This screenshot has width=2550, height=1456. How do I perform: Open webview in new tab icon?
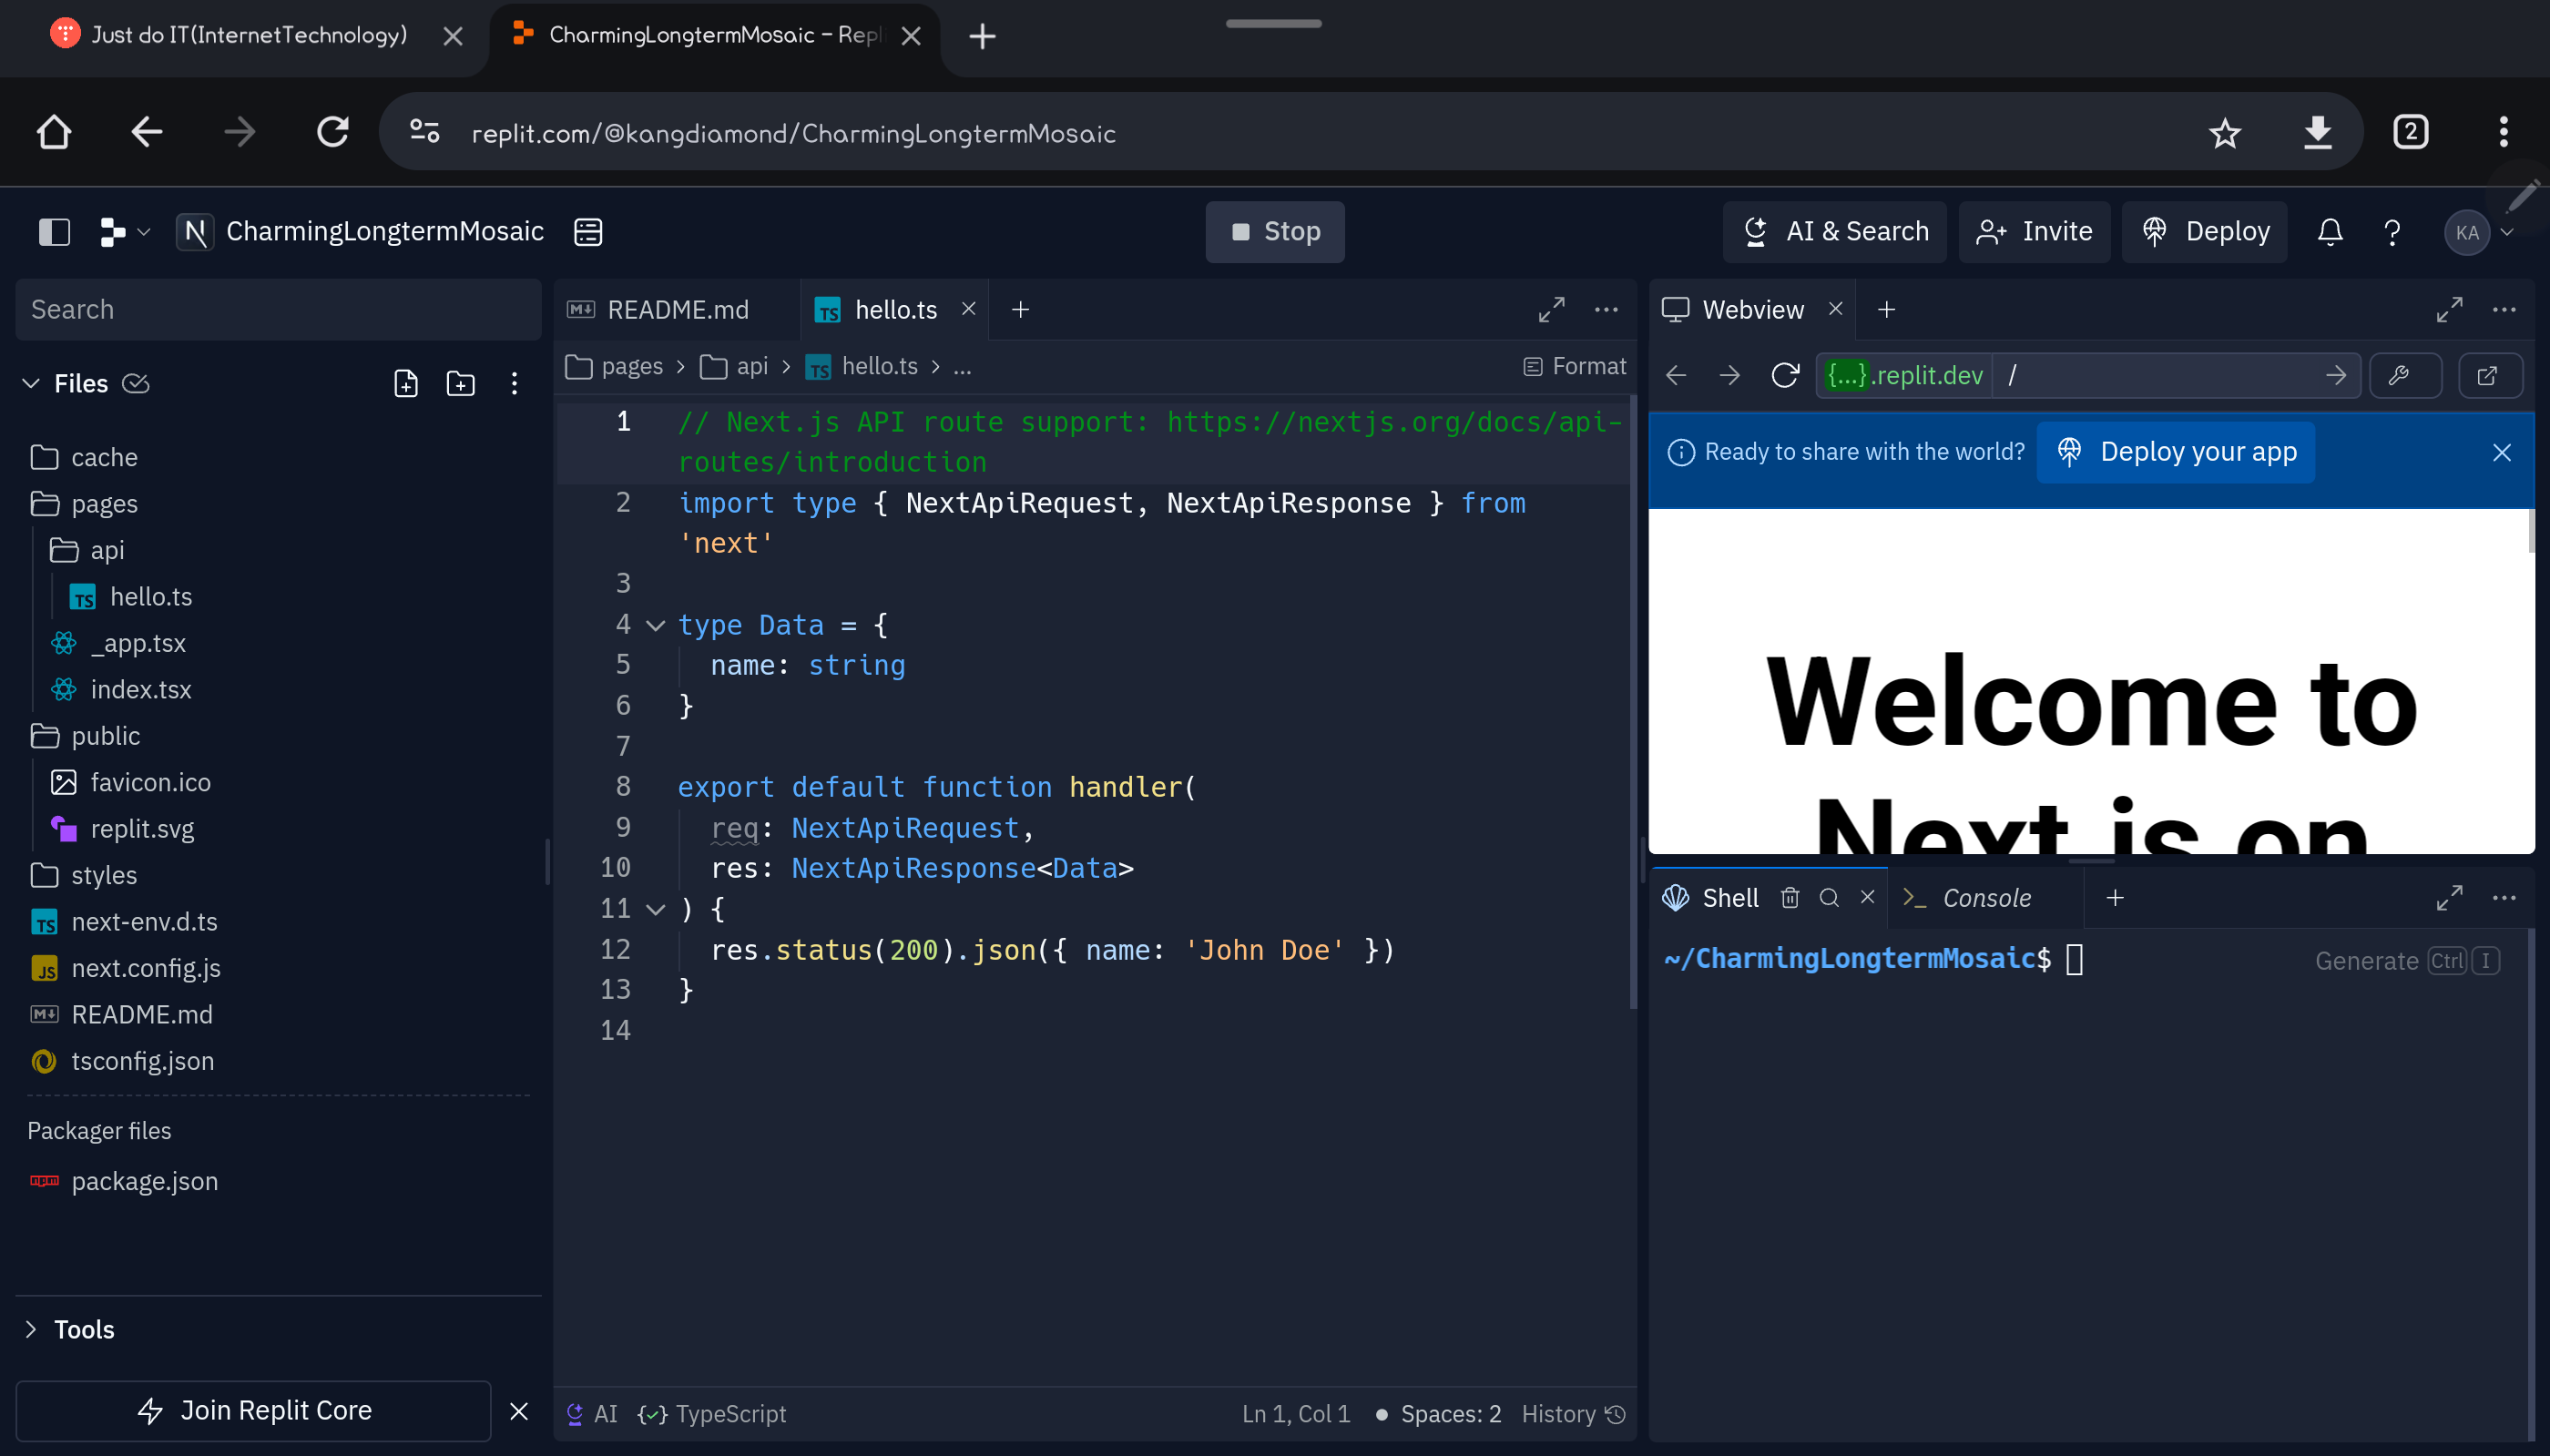[2488, 375]
